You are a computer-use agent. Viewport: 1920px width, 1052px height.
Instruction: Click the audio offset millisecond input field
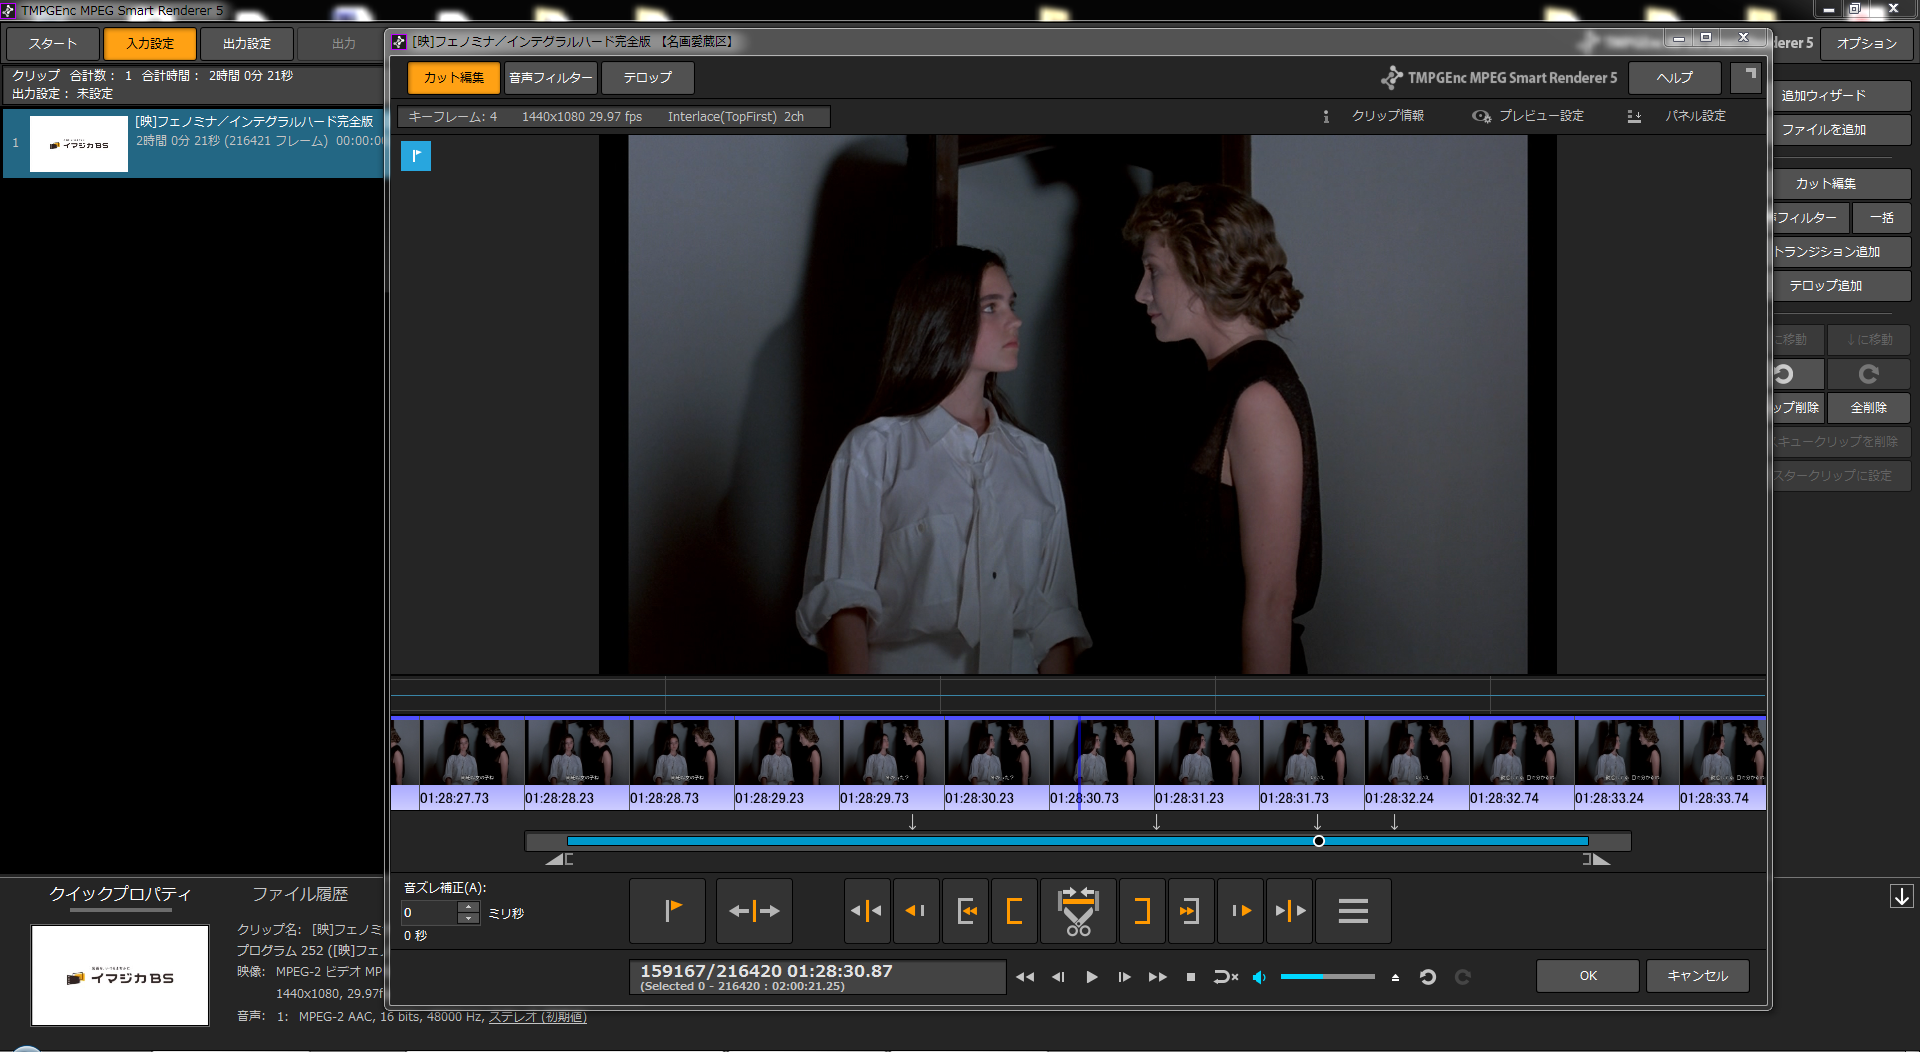429,913
